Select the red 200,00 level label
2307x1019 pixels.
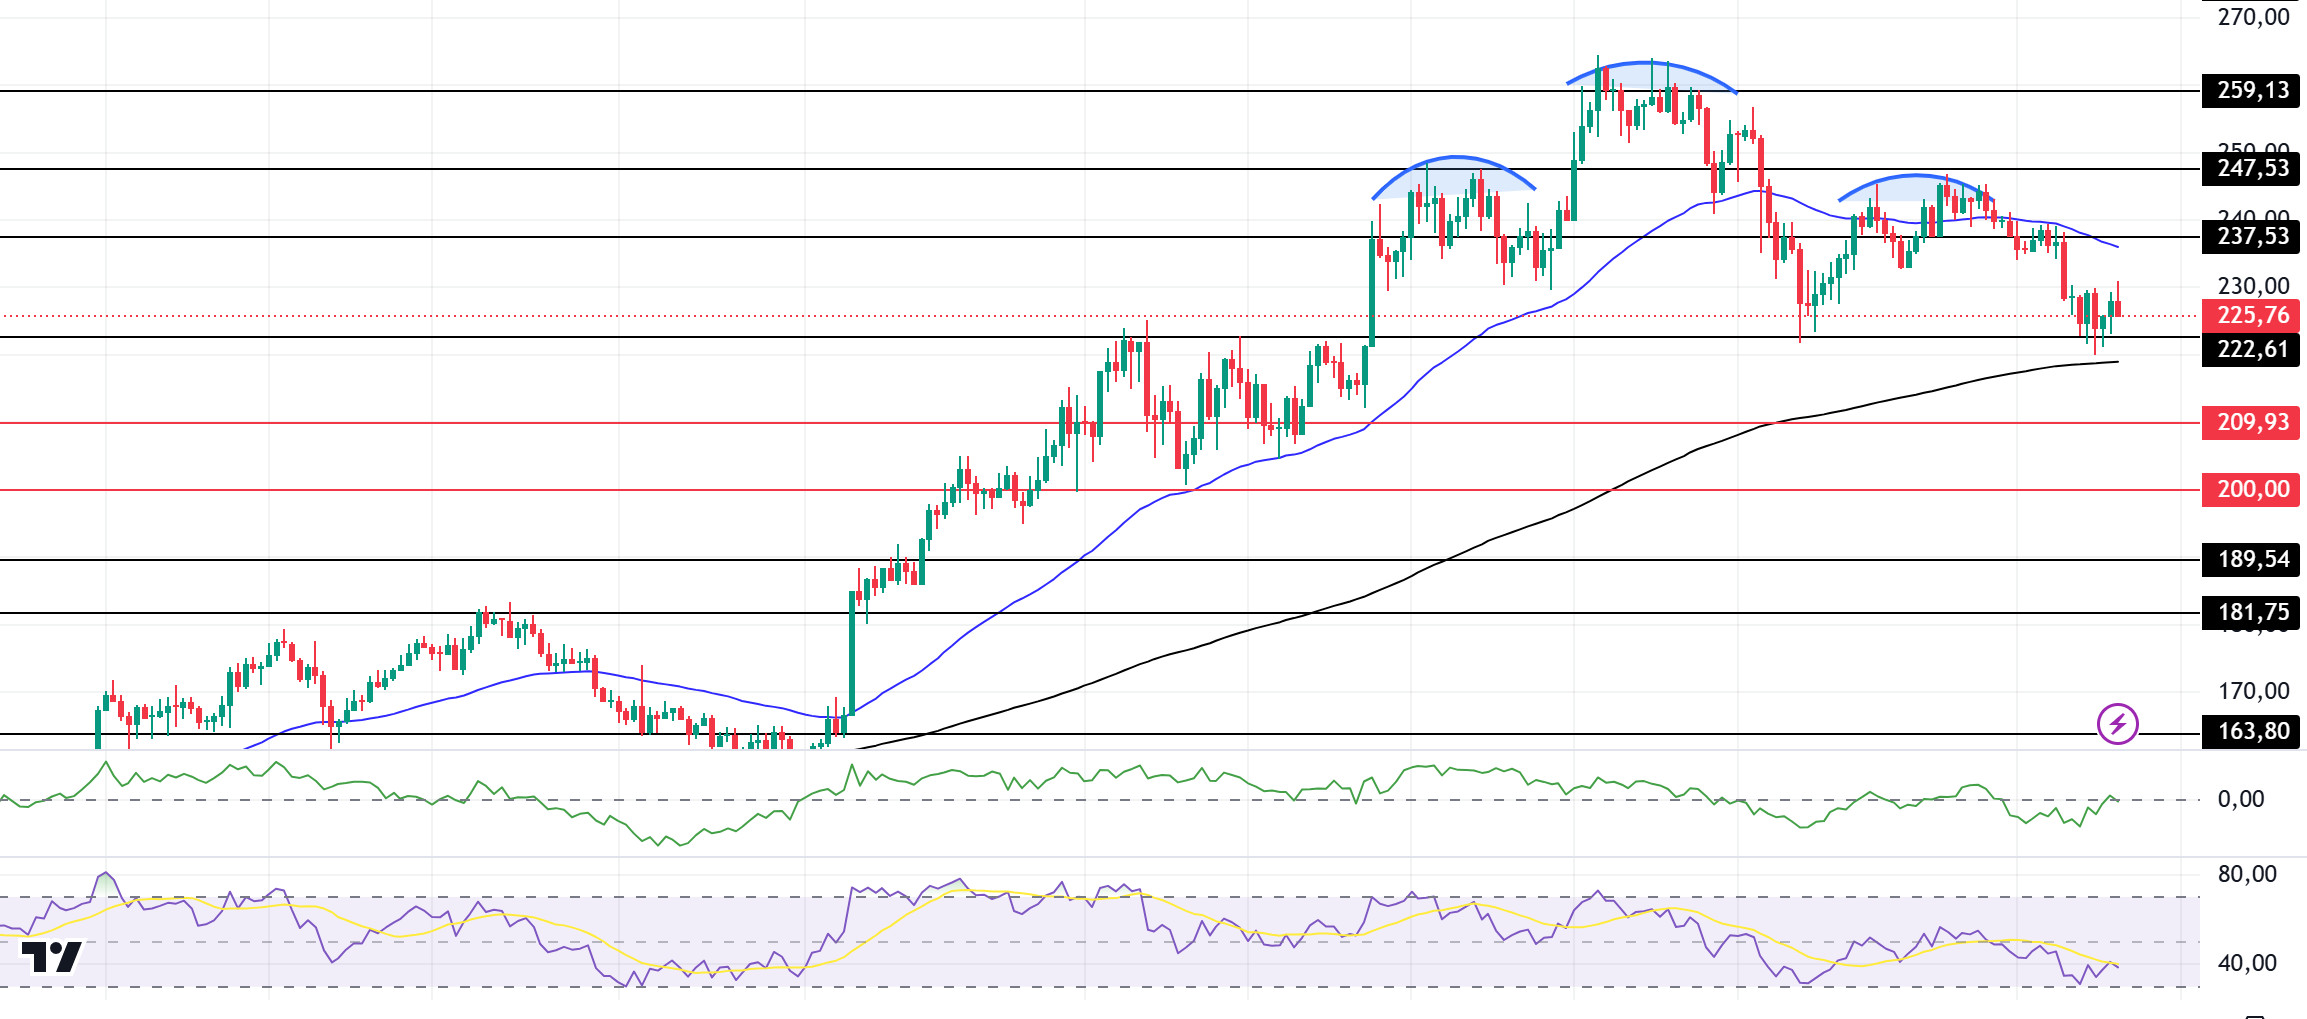click(2251, 490)
